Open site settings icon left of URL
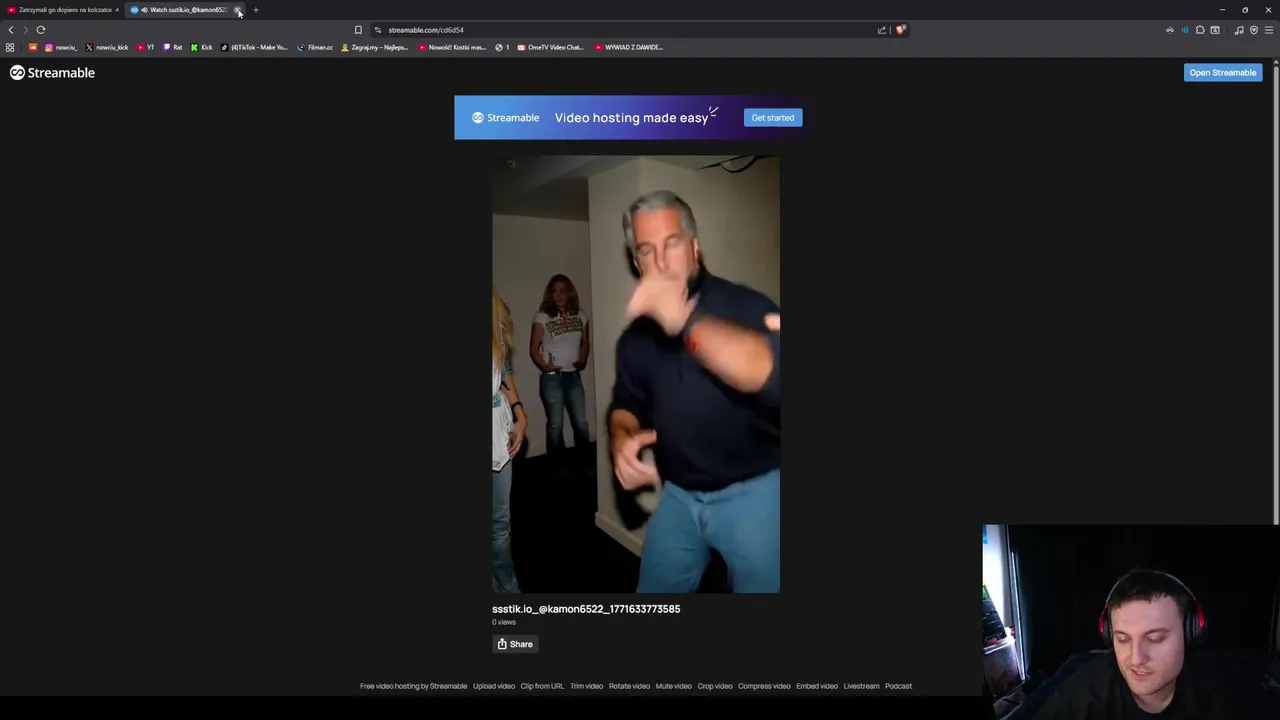This screenshot has width=1280, height=720. [378, 30]
